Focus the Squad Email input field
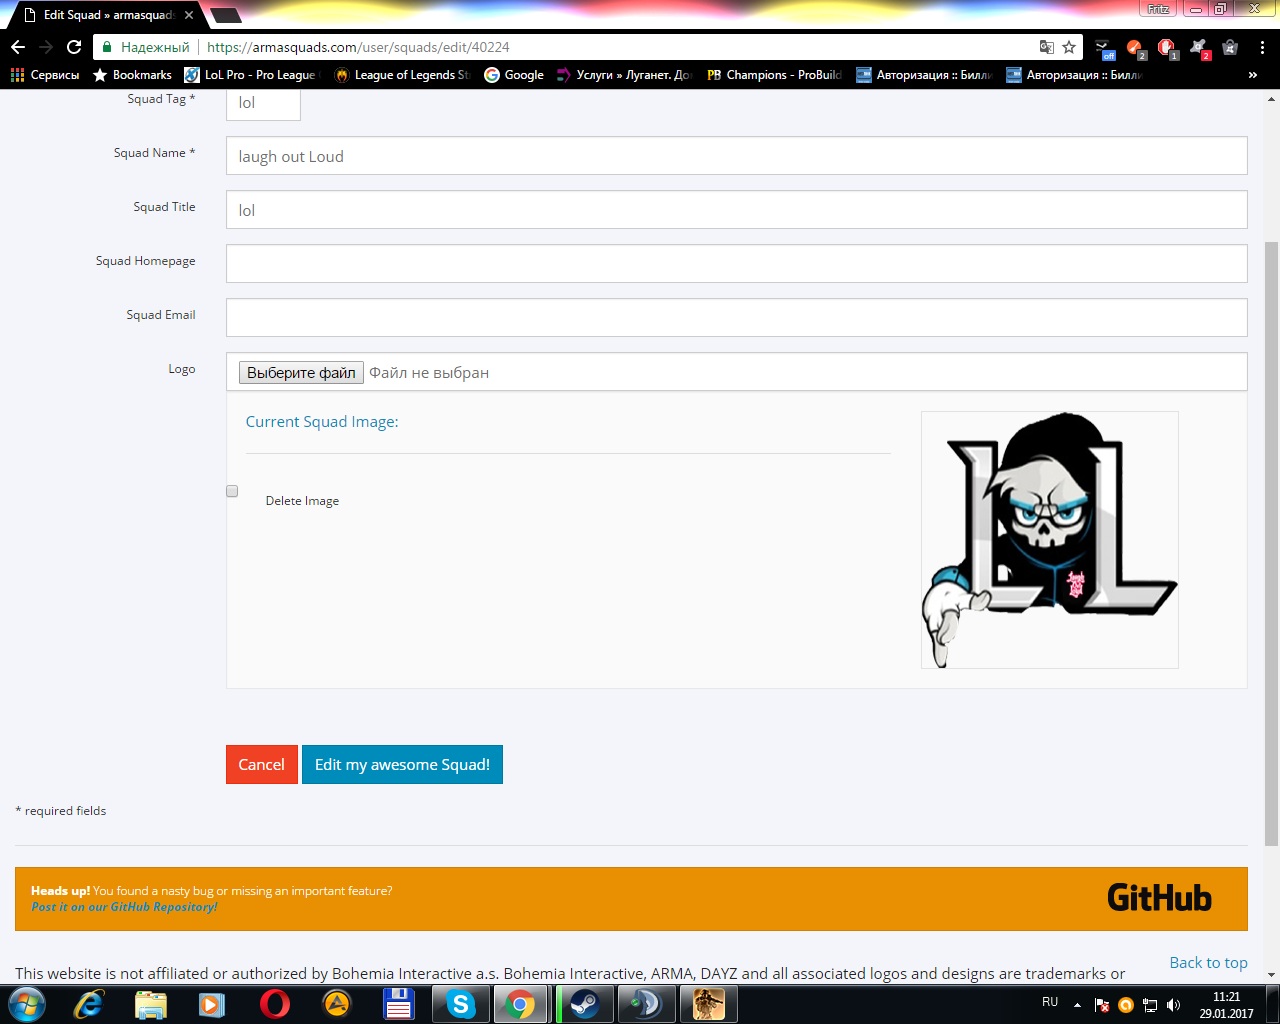1280x1024 pixels. tap(737, 318)
